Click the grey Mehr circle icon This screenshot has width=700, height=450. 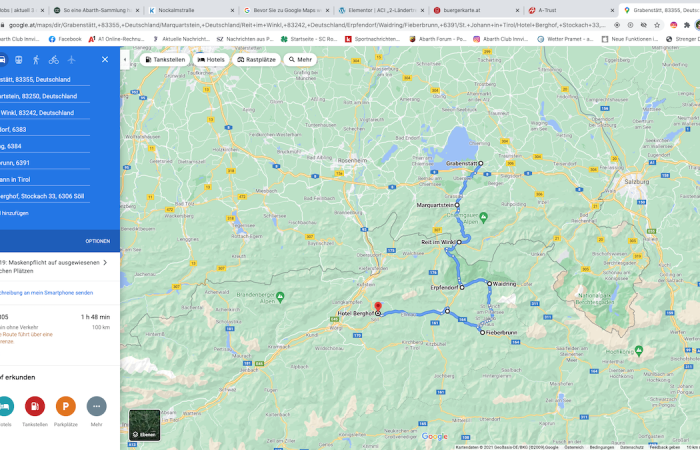click(x=97, y=406)
